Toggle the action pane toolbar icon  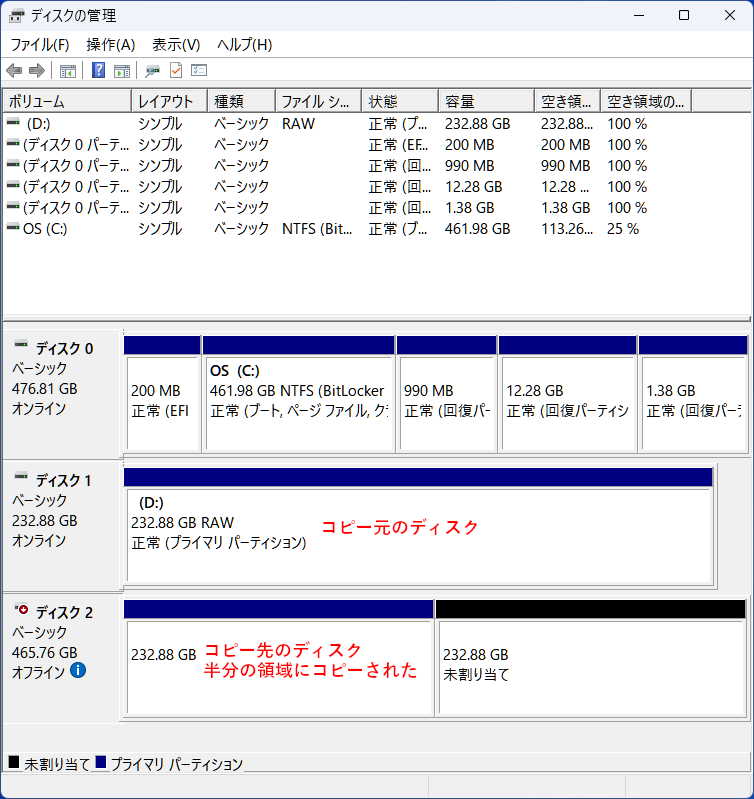tap(122, 71)
